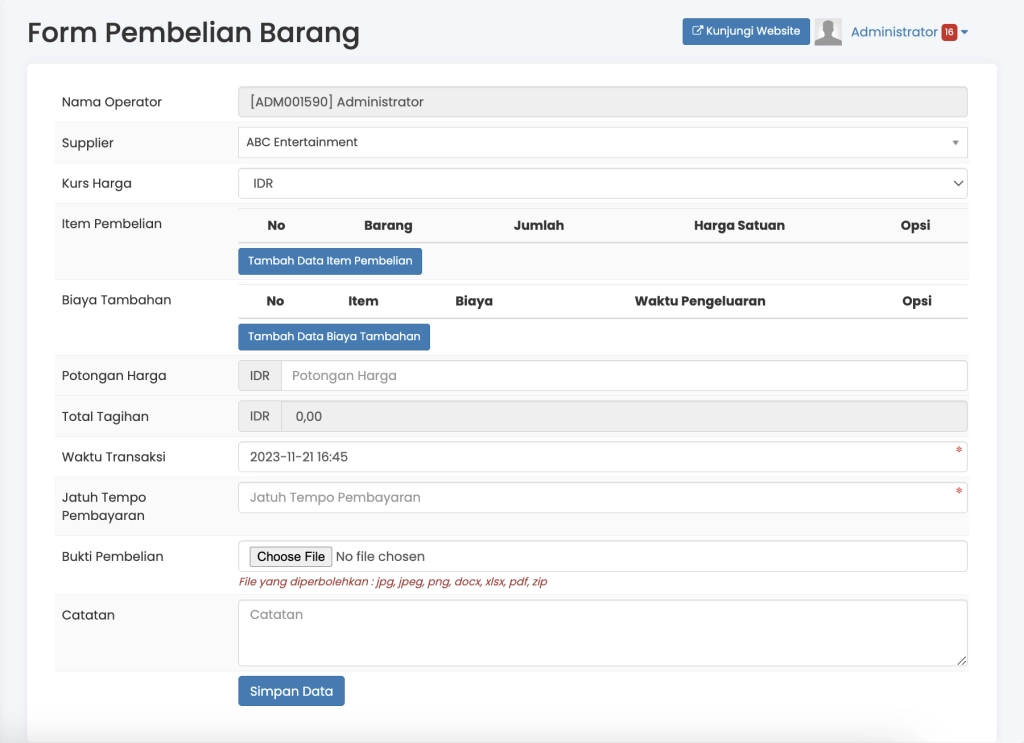Click Tambah Data Biaya Tambahan button
Image resolution: width=1024 pixels, height=743 pixels.
(x=334, y=337)
